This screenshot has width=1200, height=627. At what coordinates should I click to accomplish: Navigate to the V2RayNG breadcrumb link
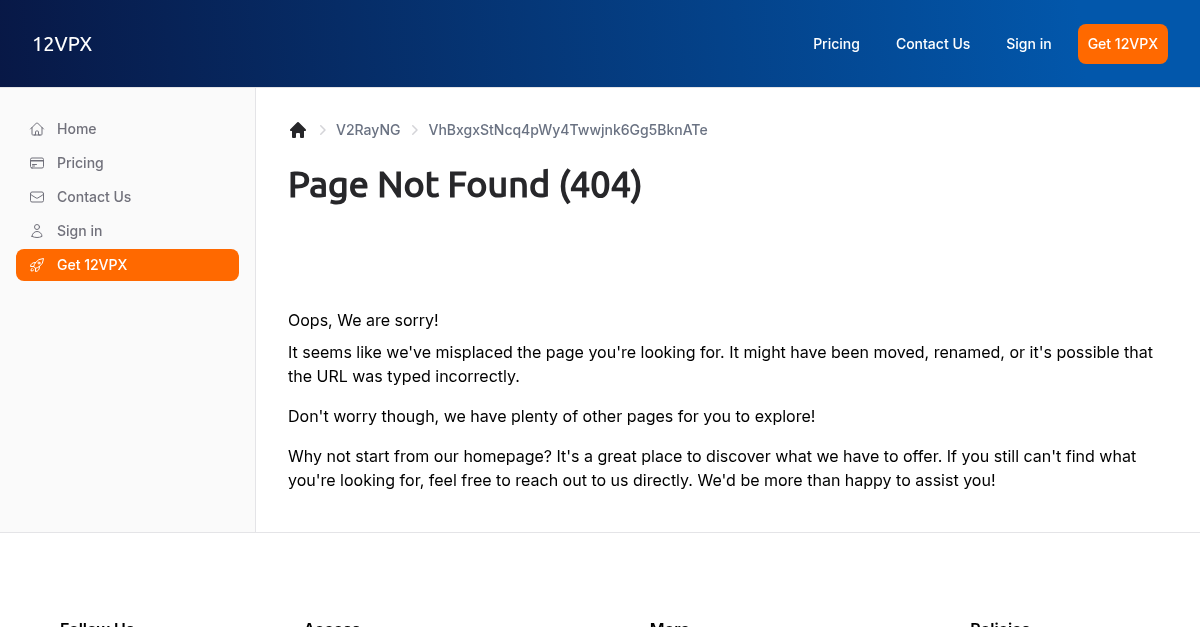click(x=368, y=130)
